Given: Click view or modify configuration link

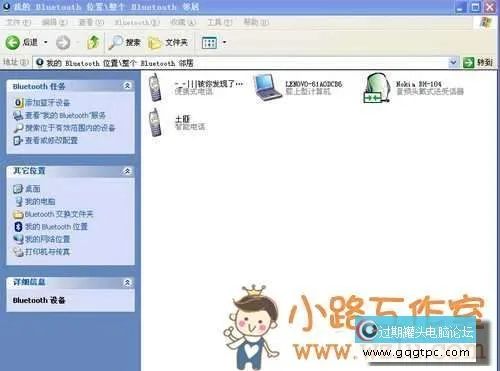Looking at the screenshot, I should point(51,140).
